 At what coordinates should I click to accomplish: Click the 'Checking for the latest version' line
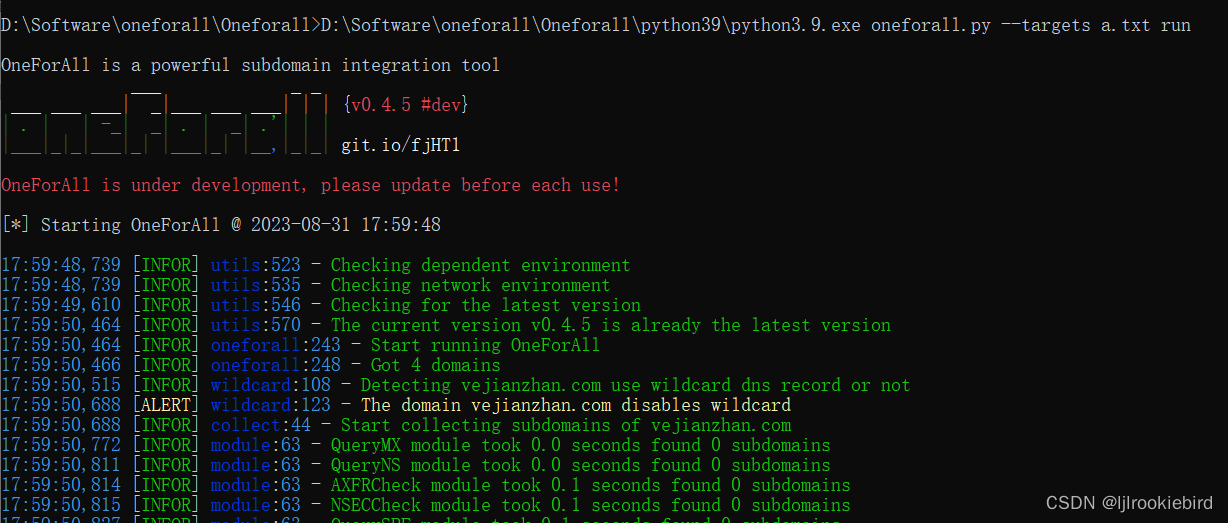(x=321, y=305)
